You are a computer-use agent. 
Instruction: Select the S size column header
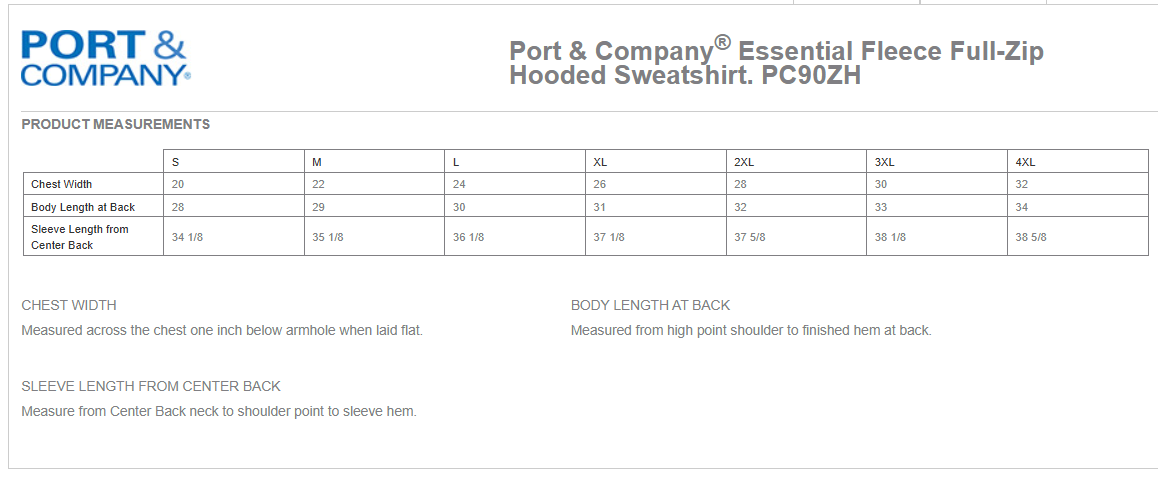tap(175, 162)
